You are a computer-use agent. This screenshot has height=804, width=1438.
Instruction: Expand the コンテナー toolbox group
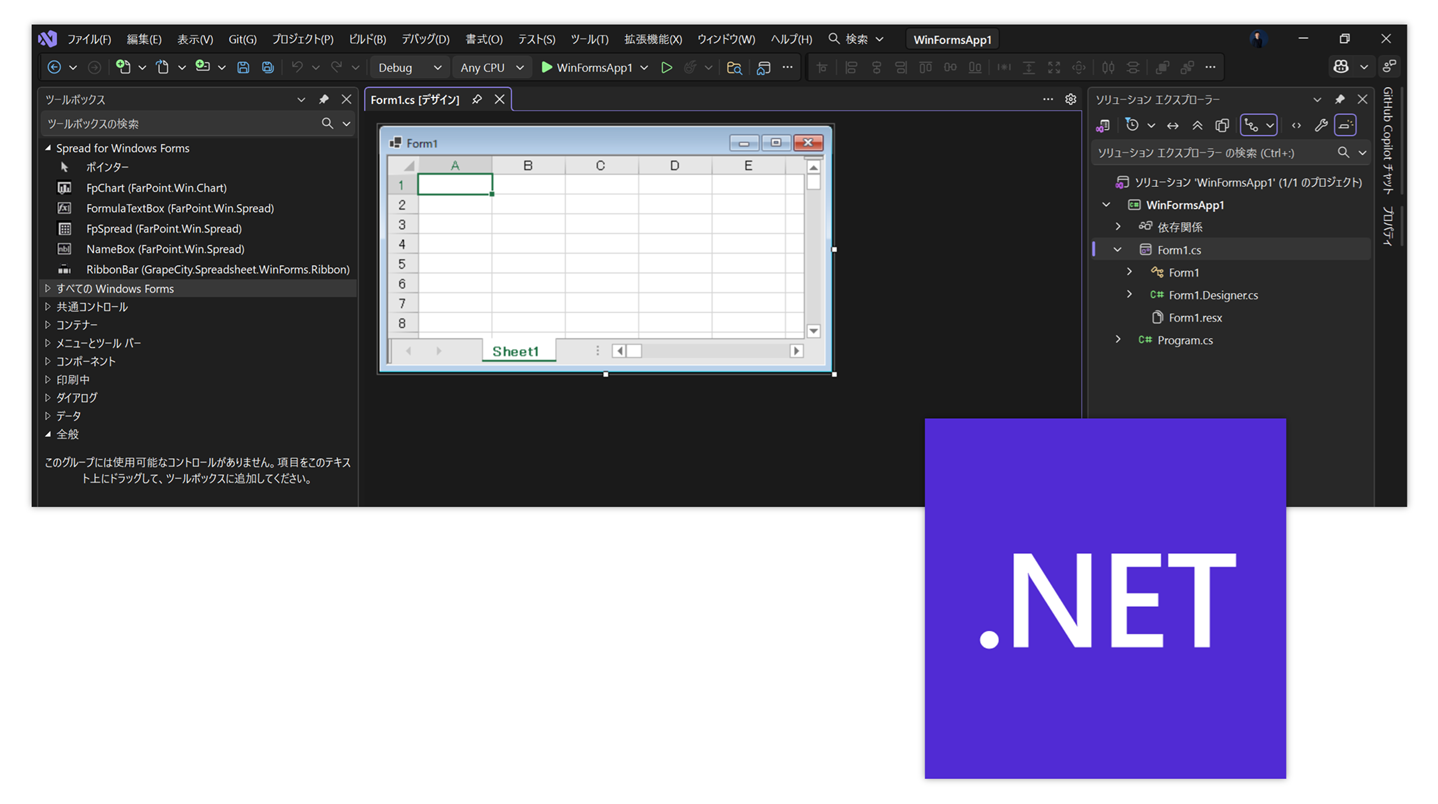[x=47, y=325]
